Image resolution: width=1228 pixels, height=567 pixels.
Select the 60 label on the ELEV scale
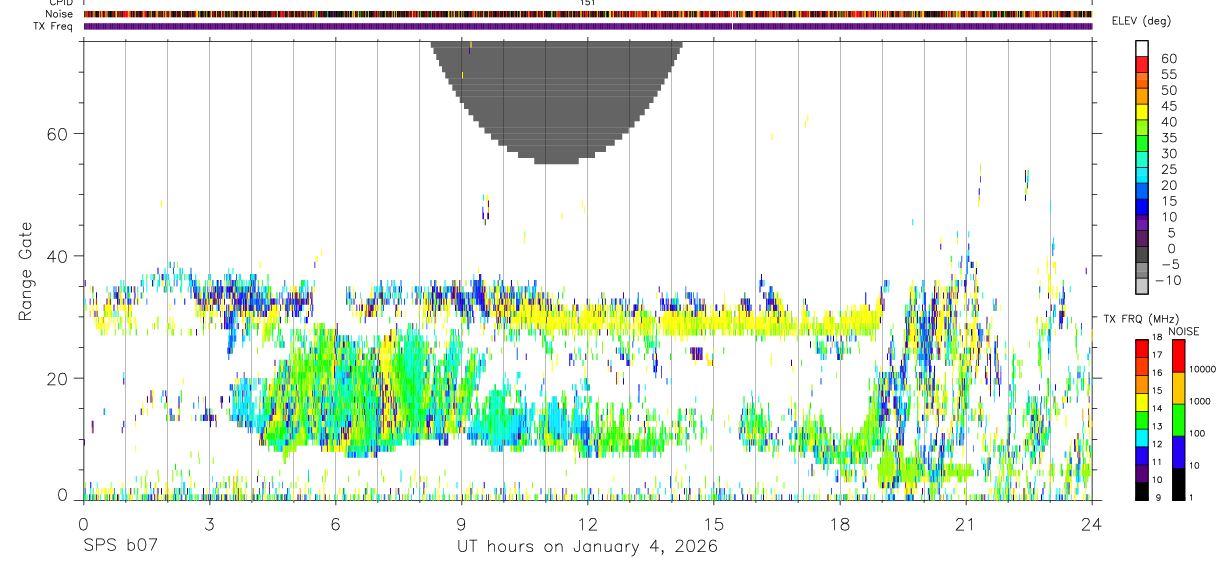point(1168,59)
